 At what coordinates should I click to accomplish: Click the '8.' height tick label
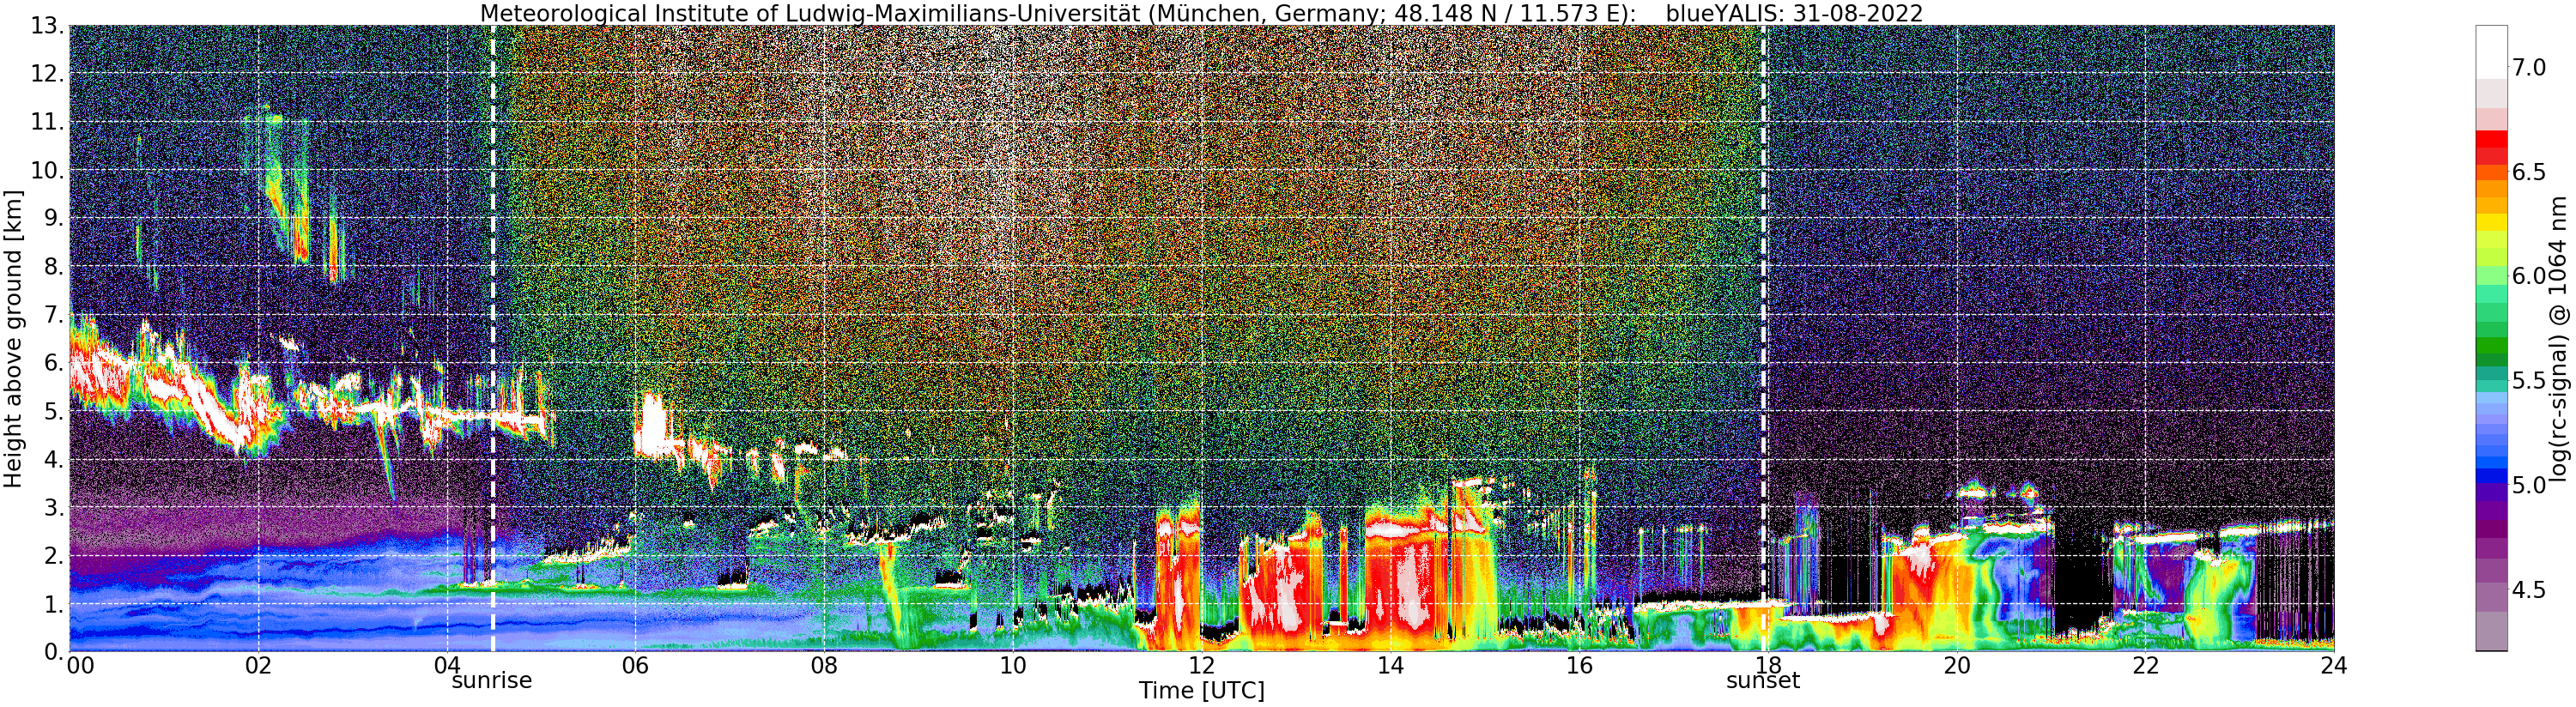[54, 267]
